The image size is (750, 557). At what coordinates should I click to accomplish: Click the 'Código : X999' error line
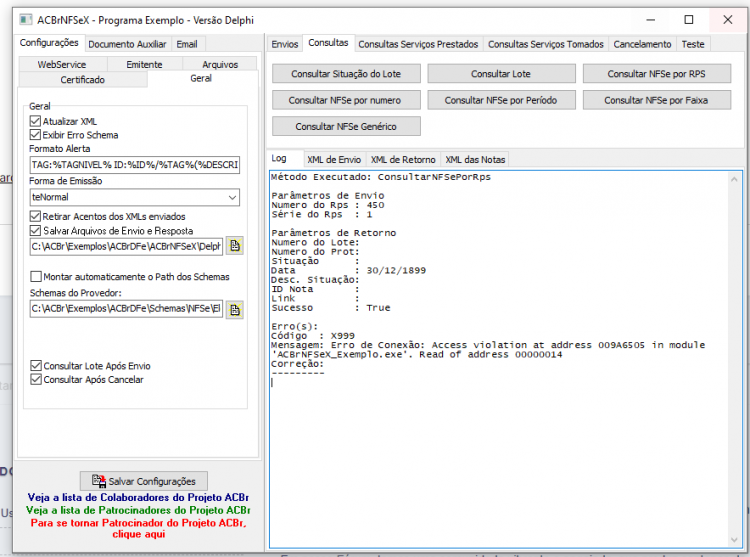pyautogui.click(x=313, y=336)
